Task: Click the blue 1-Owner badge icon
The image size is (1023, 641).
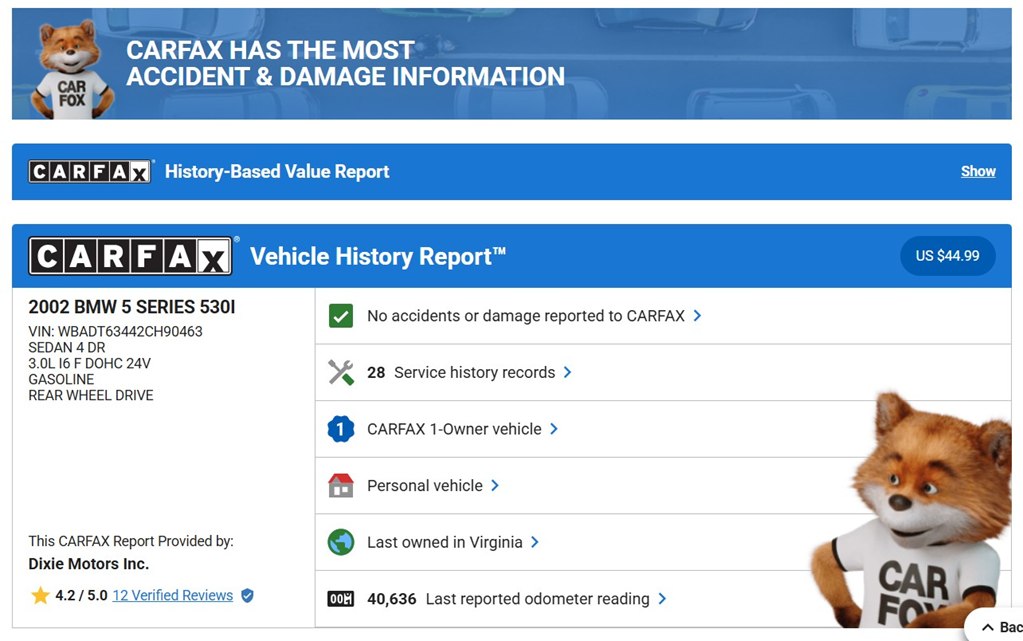Action: point(341,429)
